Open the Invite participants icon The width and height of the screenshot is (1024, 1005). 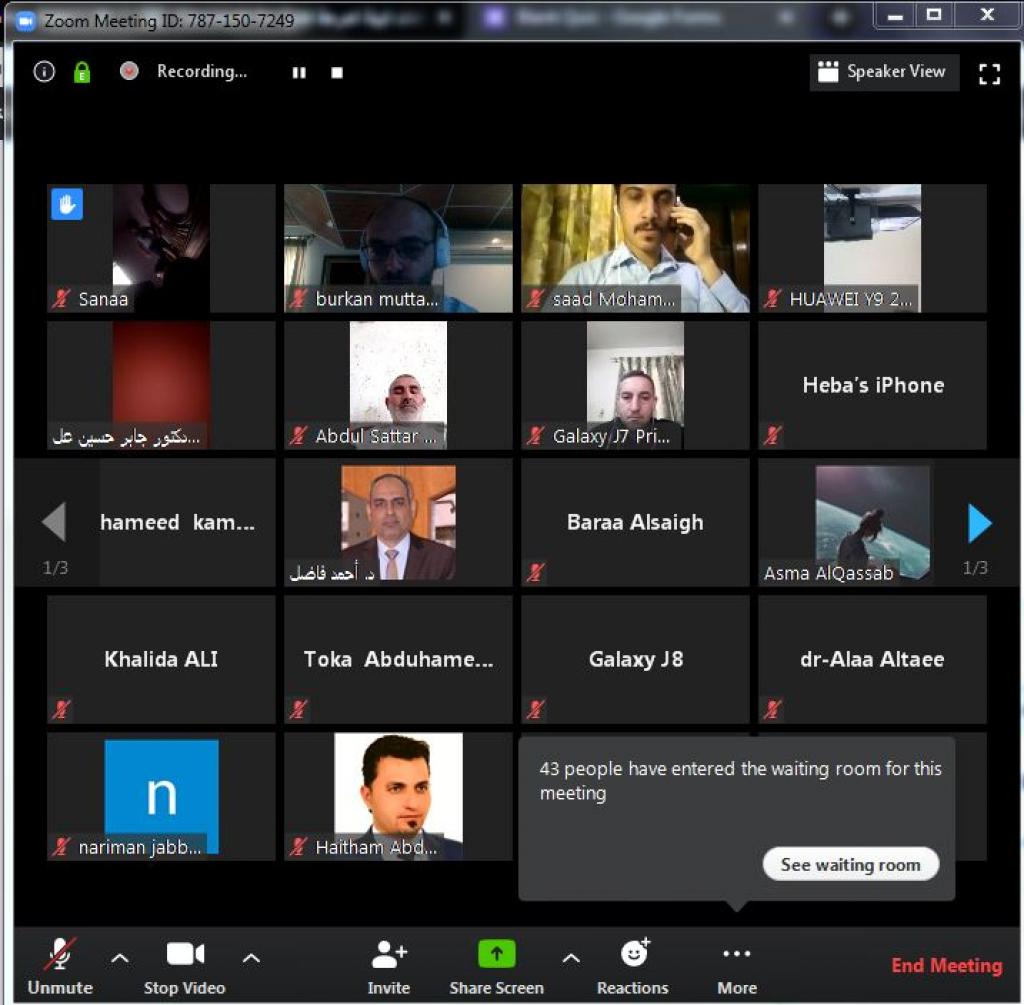[x=388, y=955]
